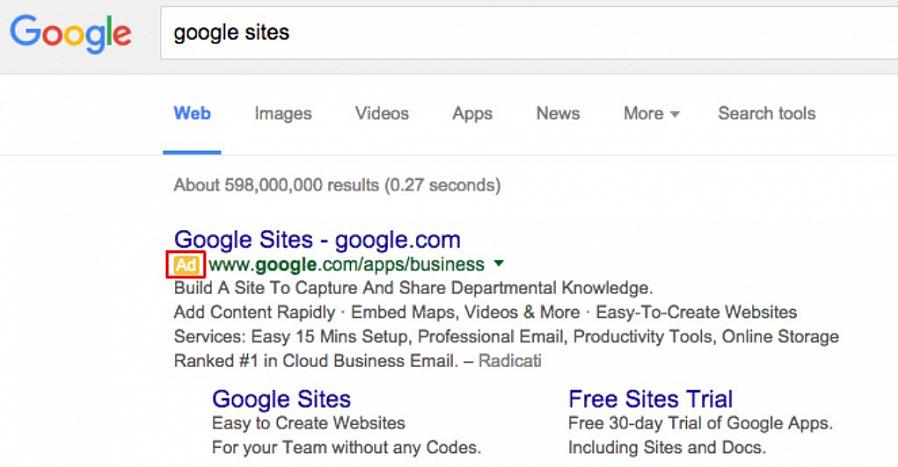Switch to the Videos tab
Screen dimensions: 898x467
382,113
